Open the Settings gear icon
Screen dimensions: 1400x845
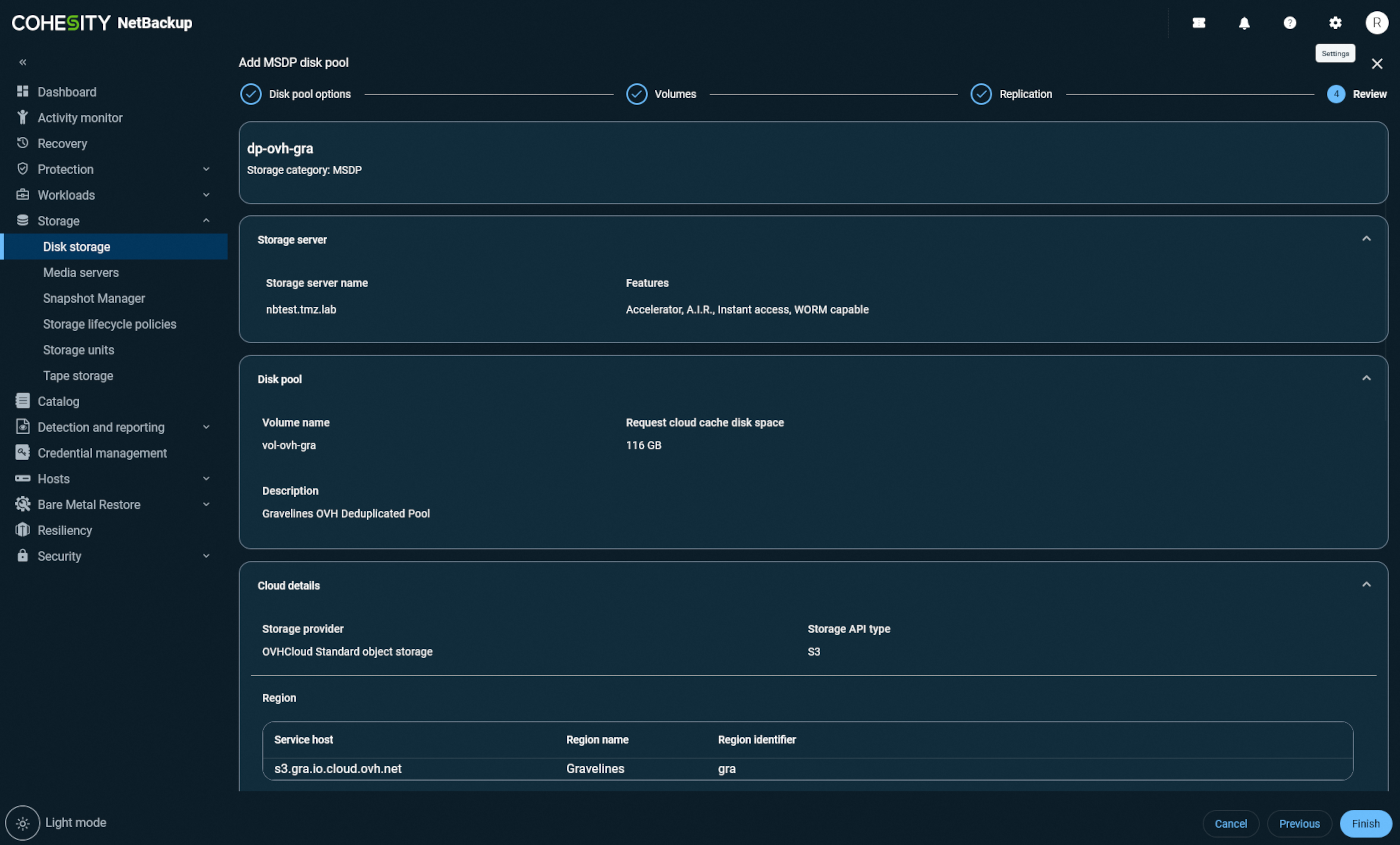click(x=1335, y=22)
